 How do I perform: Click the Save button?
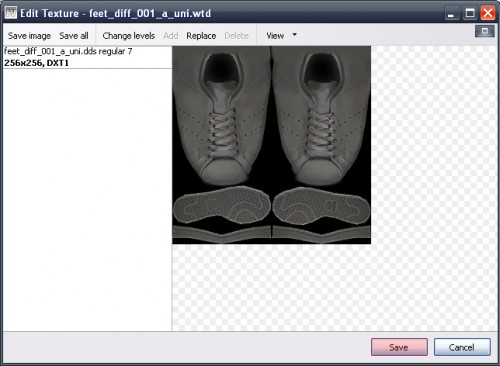click(x=399, y=347)
